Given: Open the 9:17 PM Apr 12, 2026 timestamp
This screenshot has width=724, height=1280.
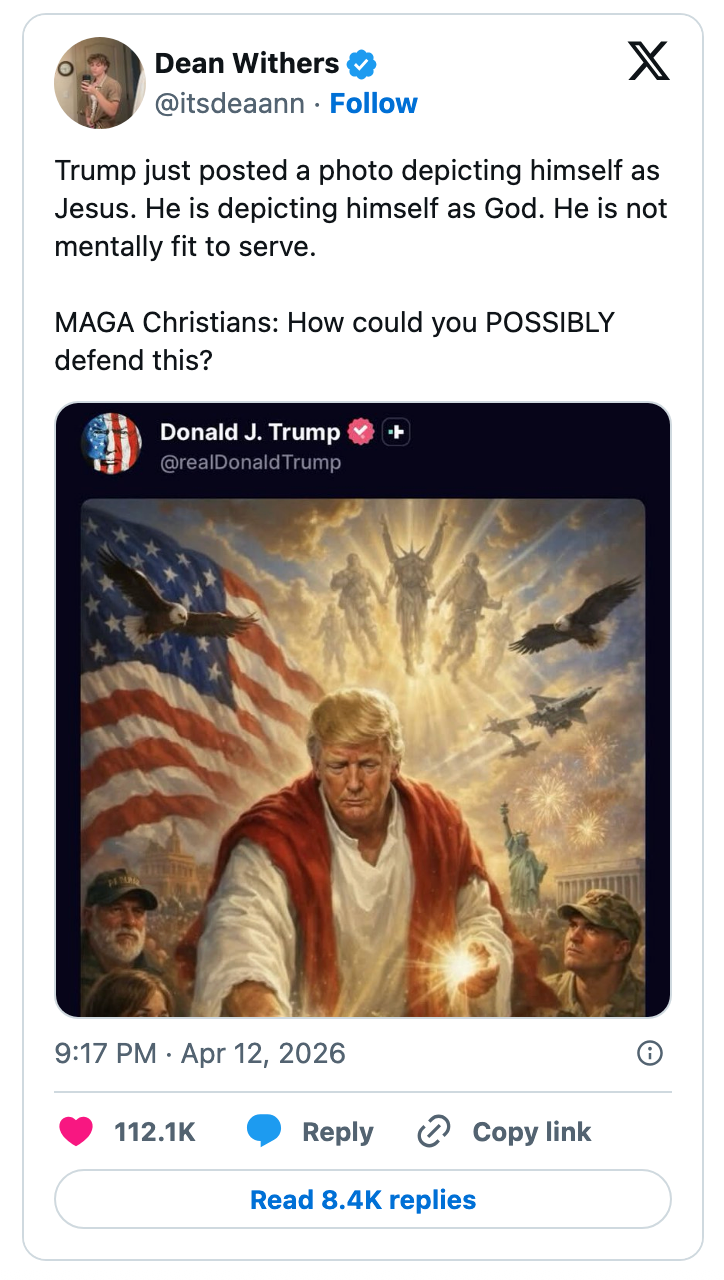Looking at the screenshot, I should 200,1053.
